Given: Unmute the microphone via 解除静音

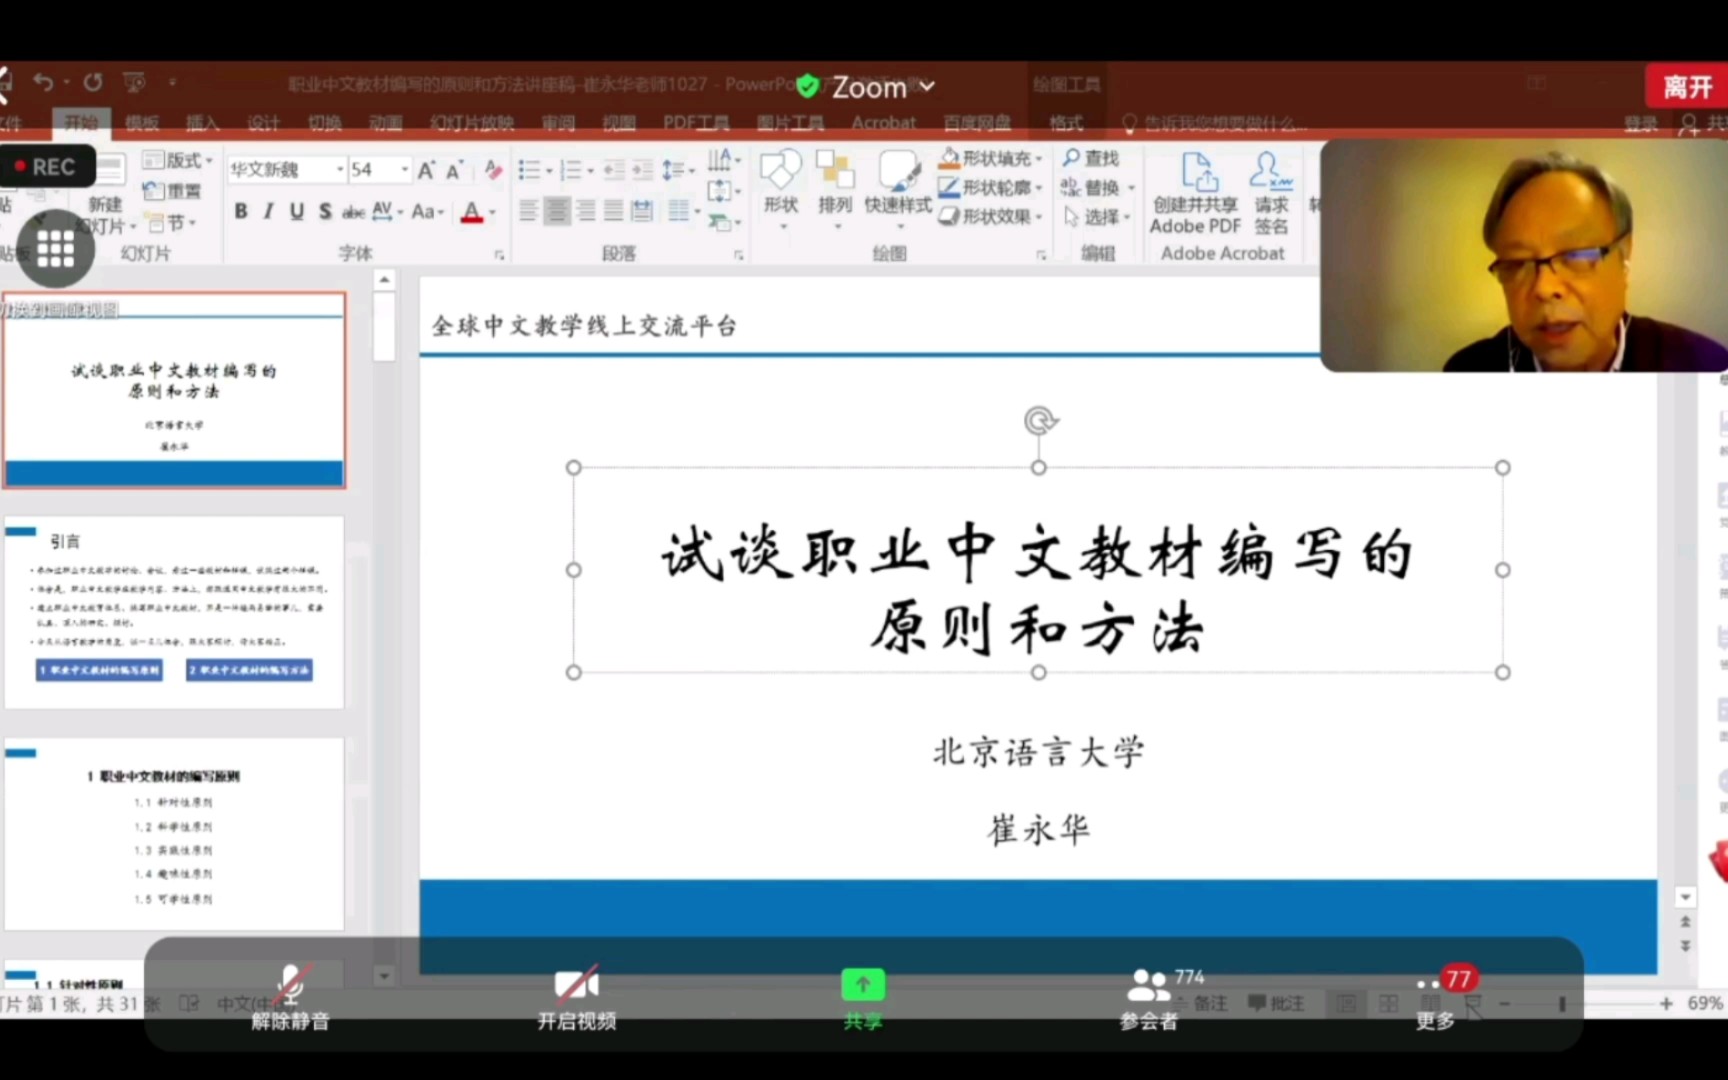Looking at the screenshot, I should pos(290,997).
